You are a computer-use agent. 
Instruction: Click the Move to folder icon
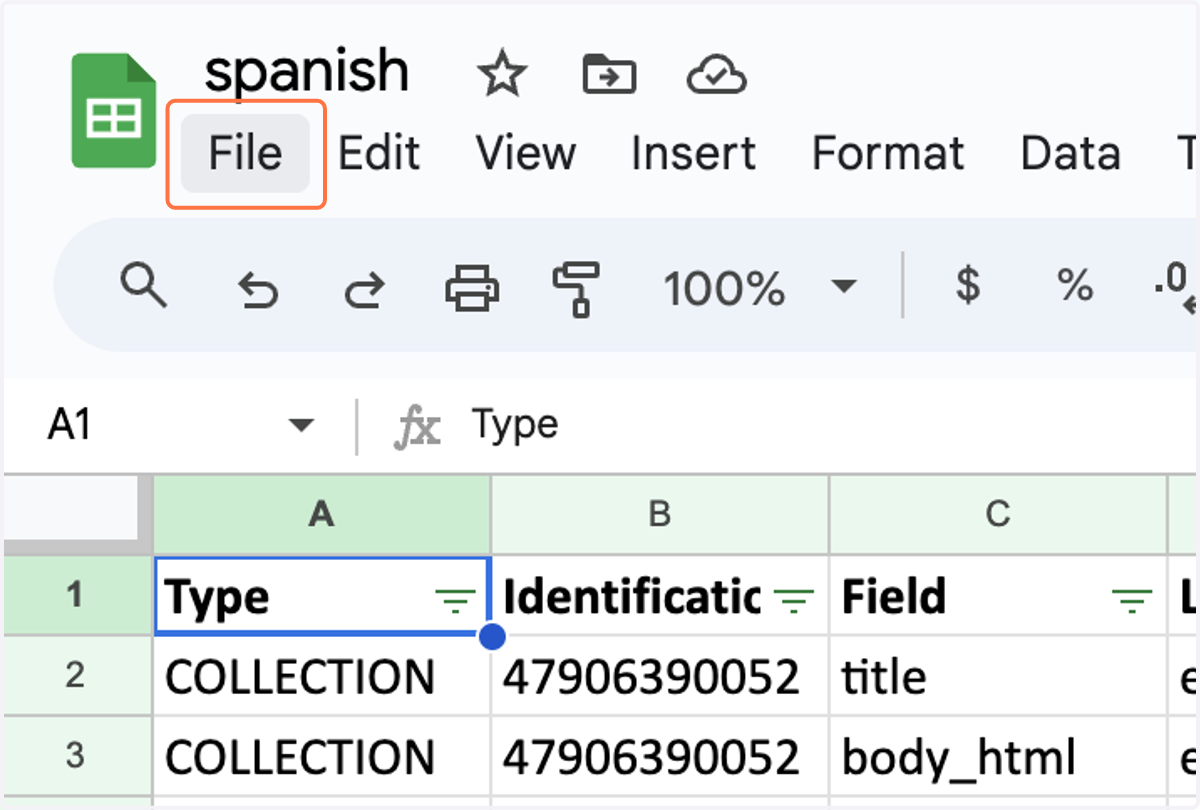[609, 74]
